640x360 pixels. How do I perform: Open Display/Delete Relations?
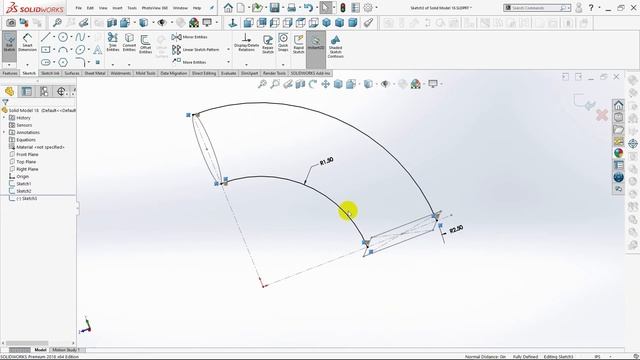point(246,43)
